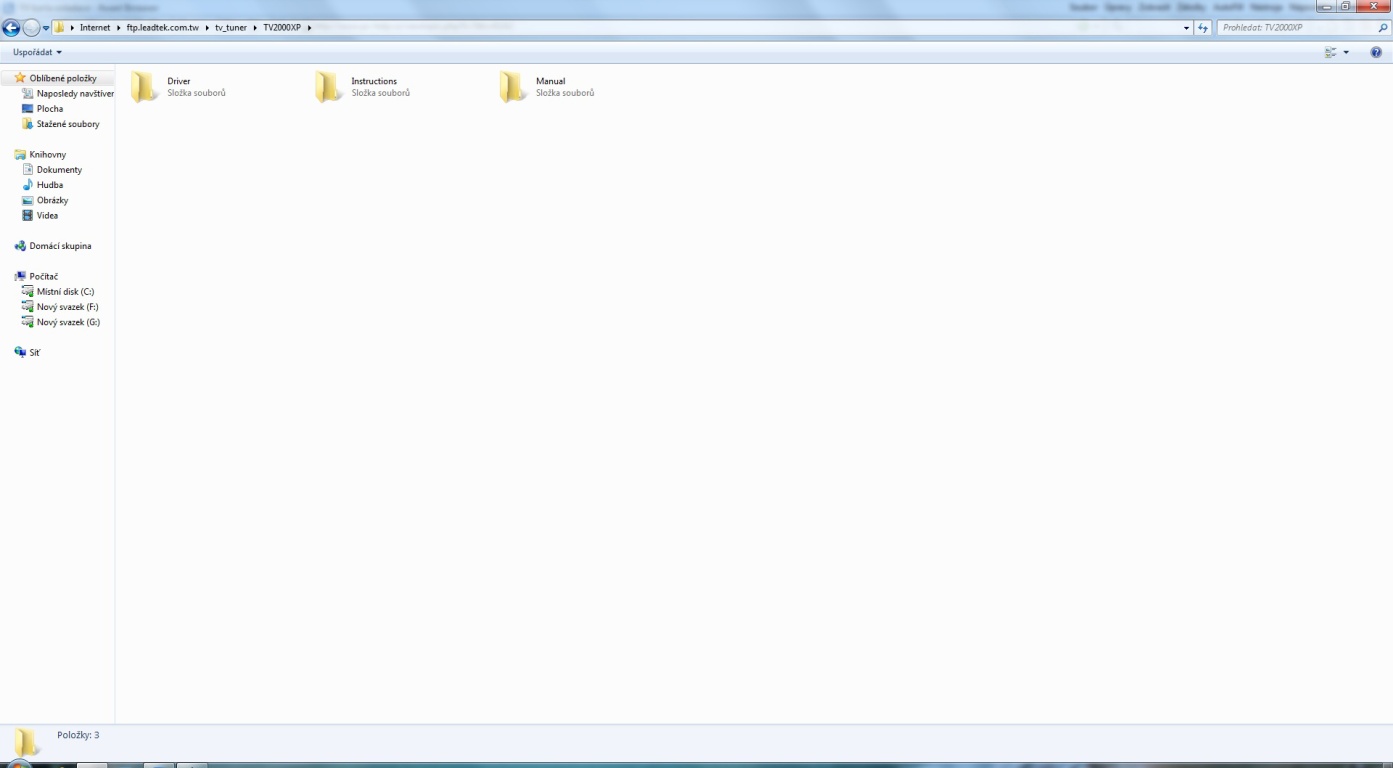Open the Dokumenty library
This screenshot has height=768, width=1393.
[x=59, y=170]
